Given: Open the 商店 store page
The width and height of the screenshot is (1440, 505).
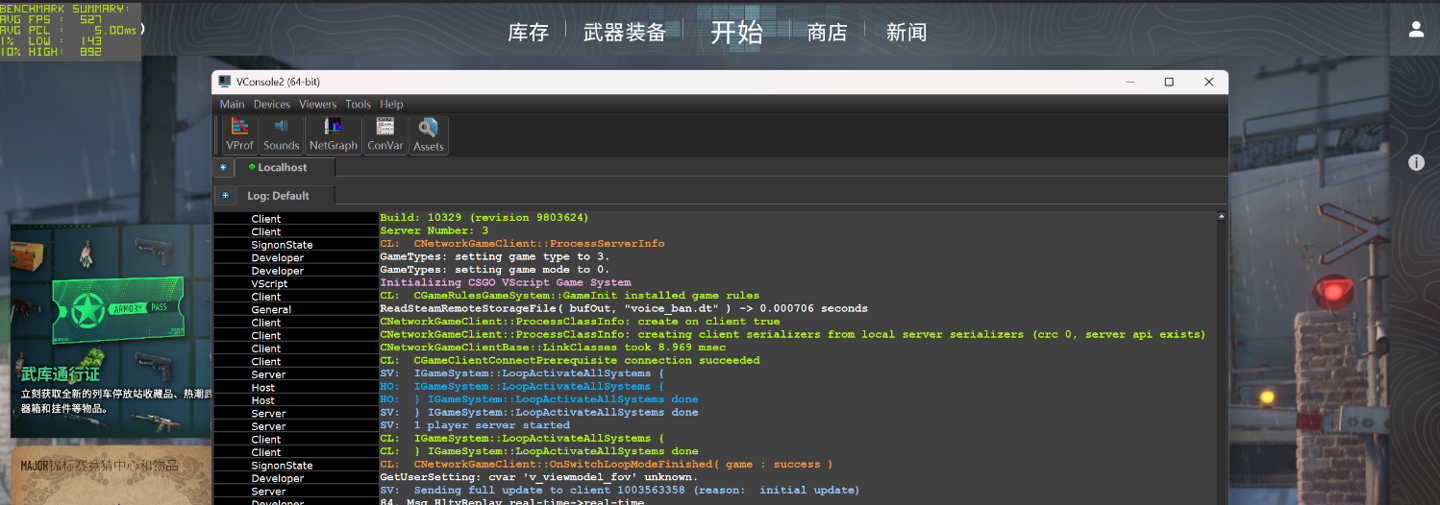Looking at the screenshot, I should 827,32.
